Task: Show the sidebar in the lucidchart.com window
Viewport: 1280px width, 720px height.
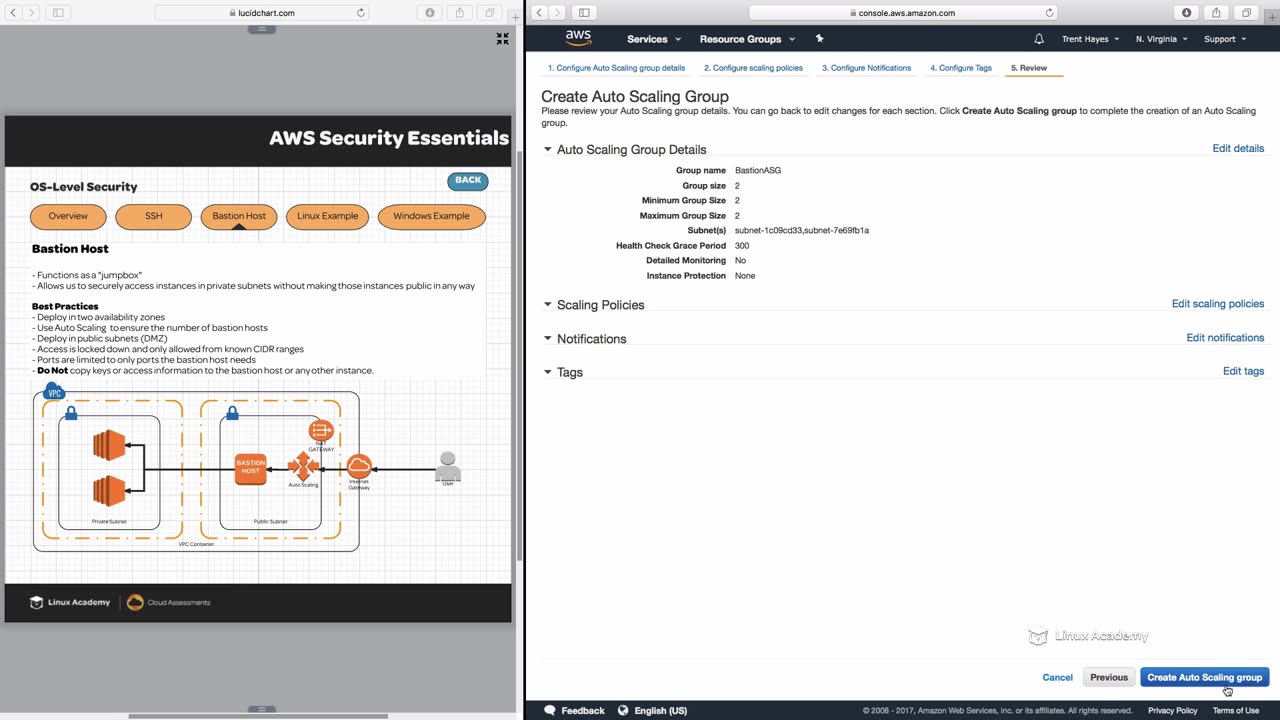Action: point(58,13)
